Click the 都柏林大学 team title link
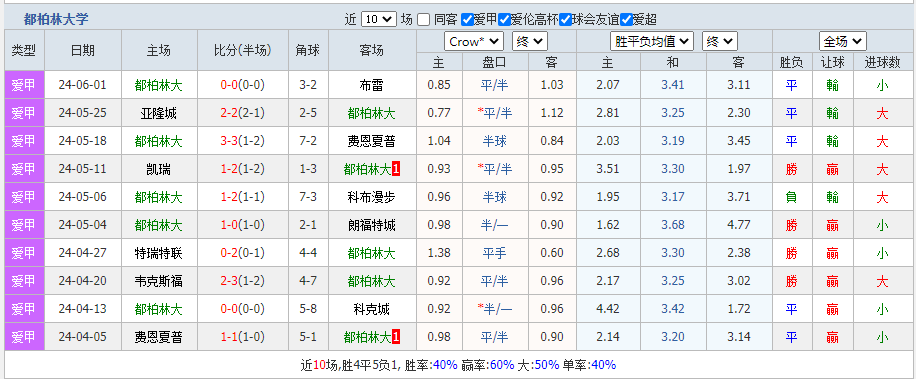This screenshot has height=379, width=916. tap(56, 19)
